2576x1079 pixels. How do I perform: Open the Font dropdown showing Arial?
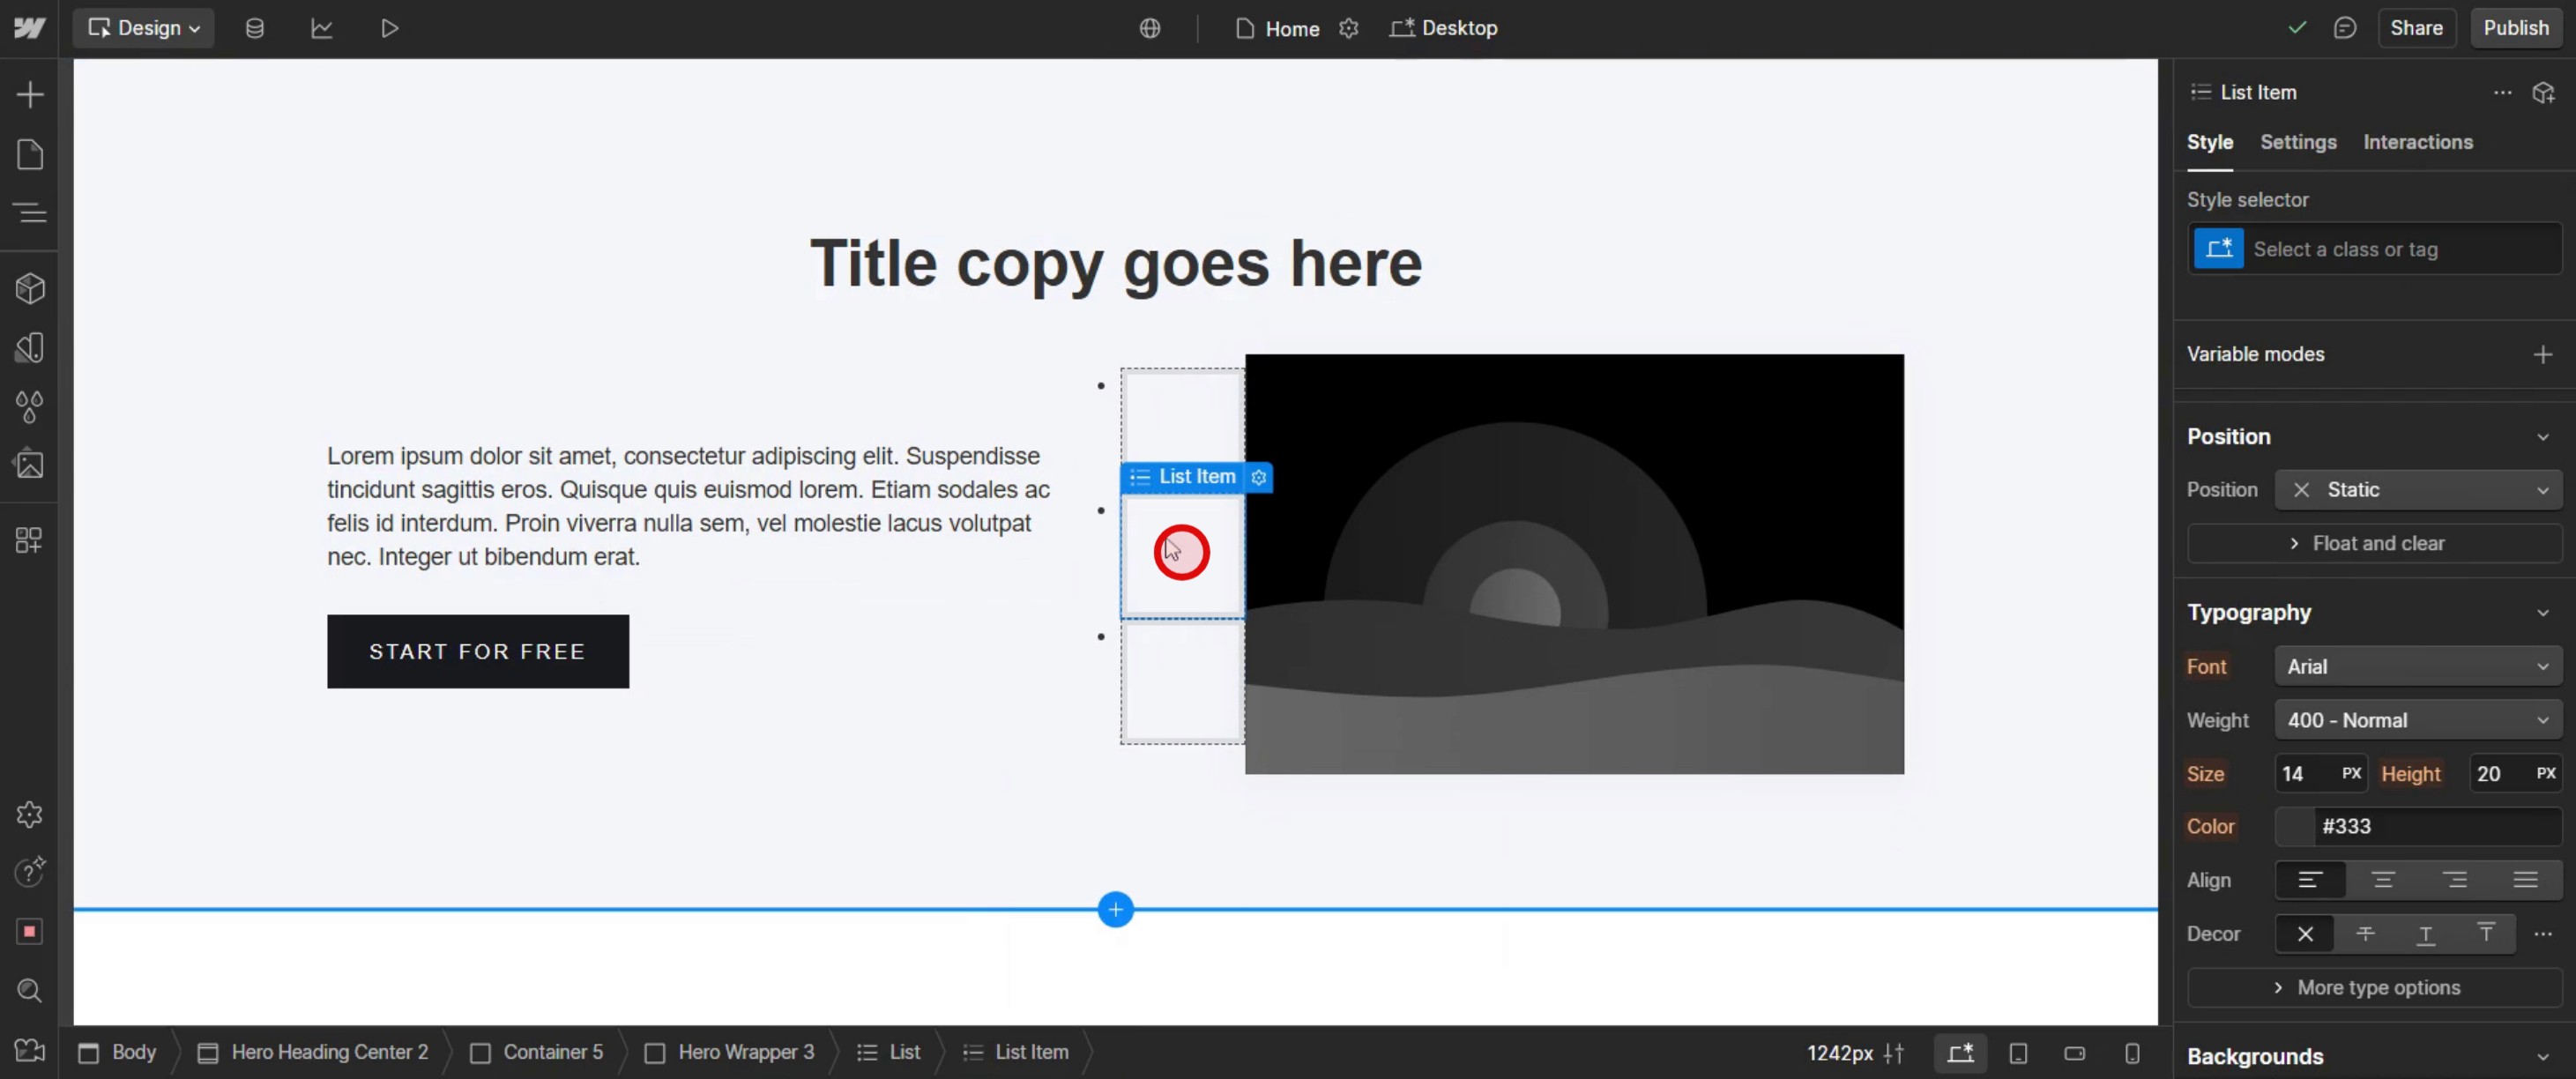[2417, 666]
